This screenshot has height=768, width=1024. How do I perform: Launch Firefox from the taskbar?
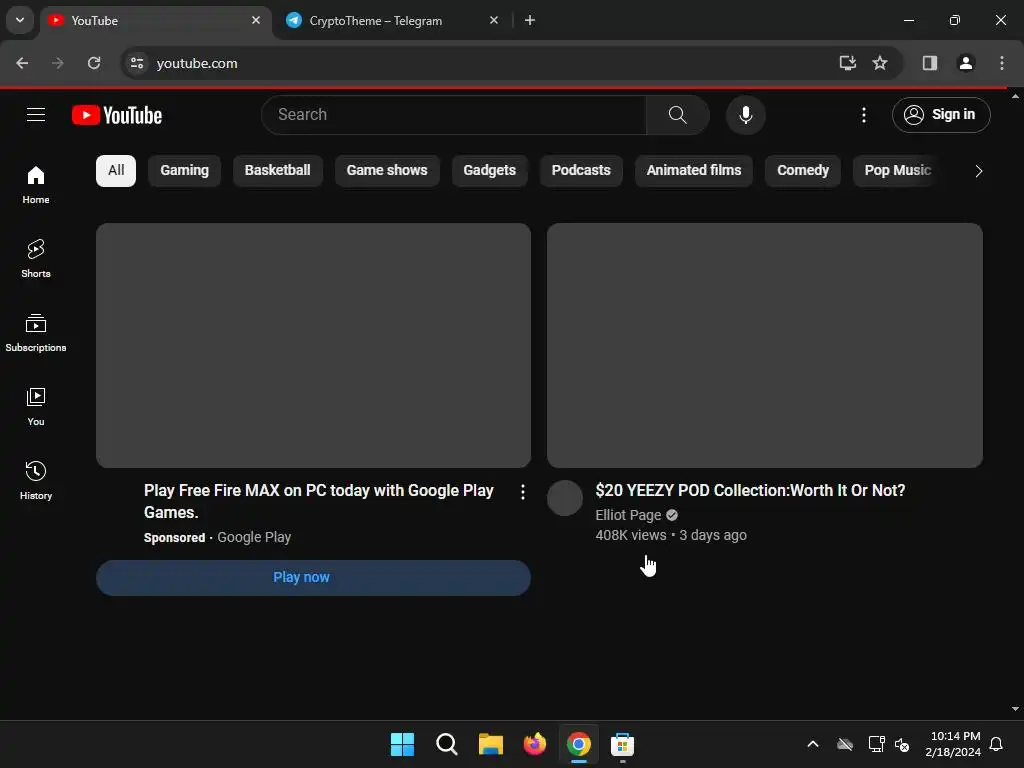tap(535, 744)
